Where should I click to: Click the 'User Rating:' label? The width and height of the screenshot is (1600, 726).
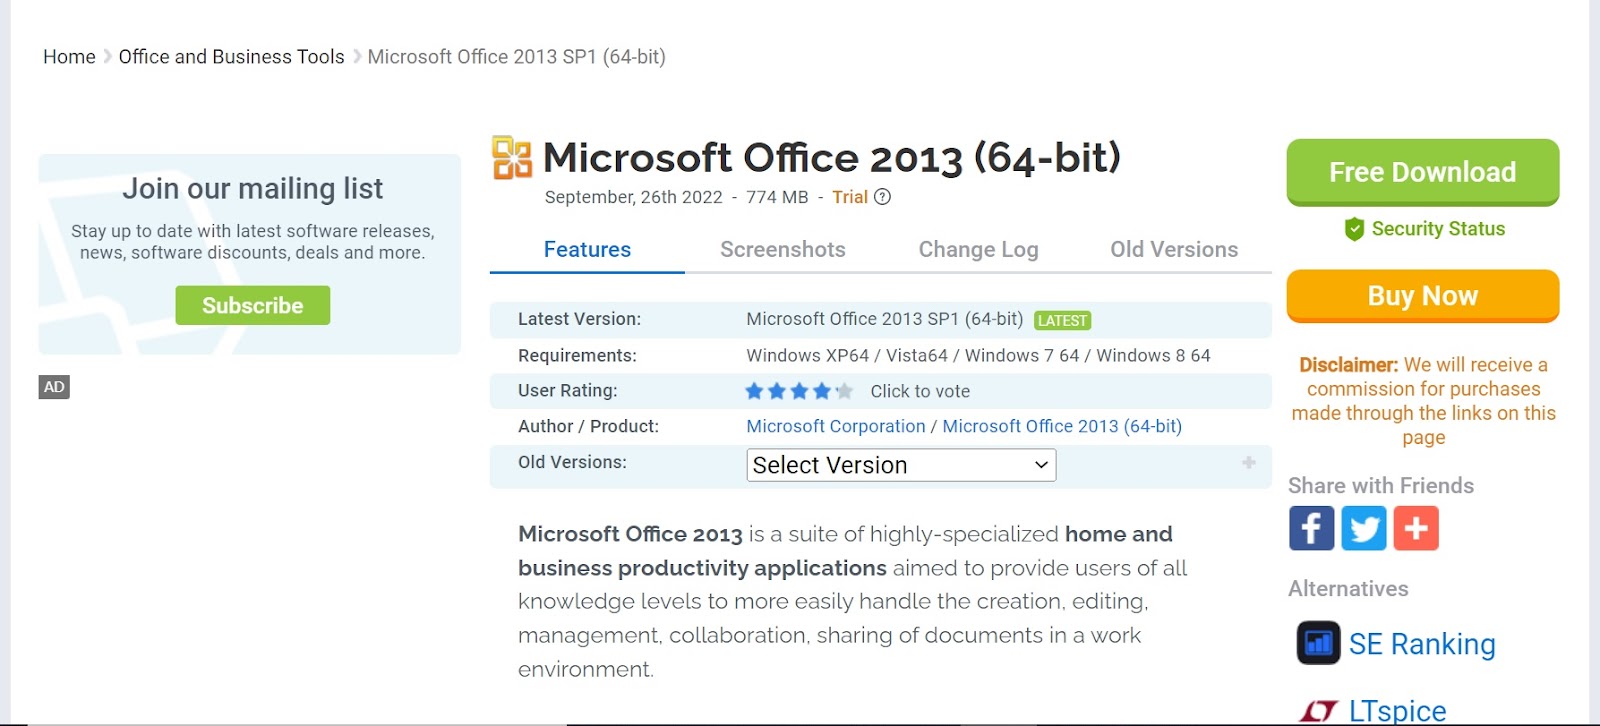(x=568, y=391)
